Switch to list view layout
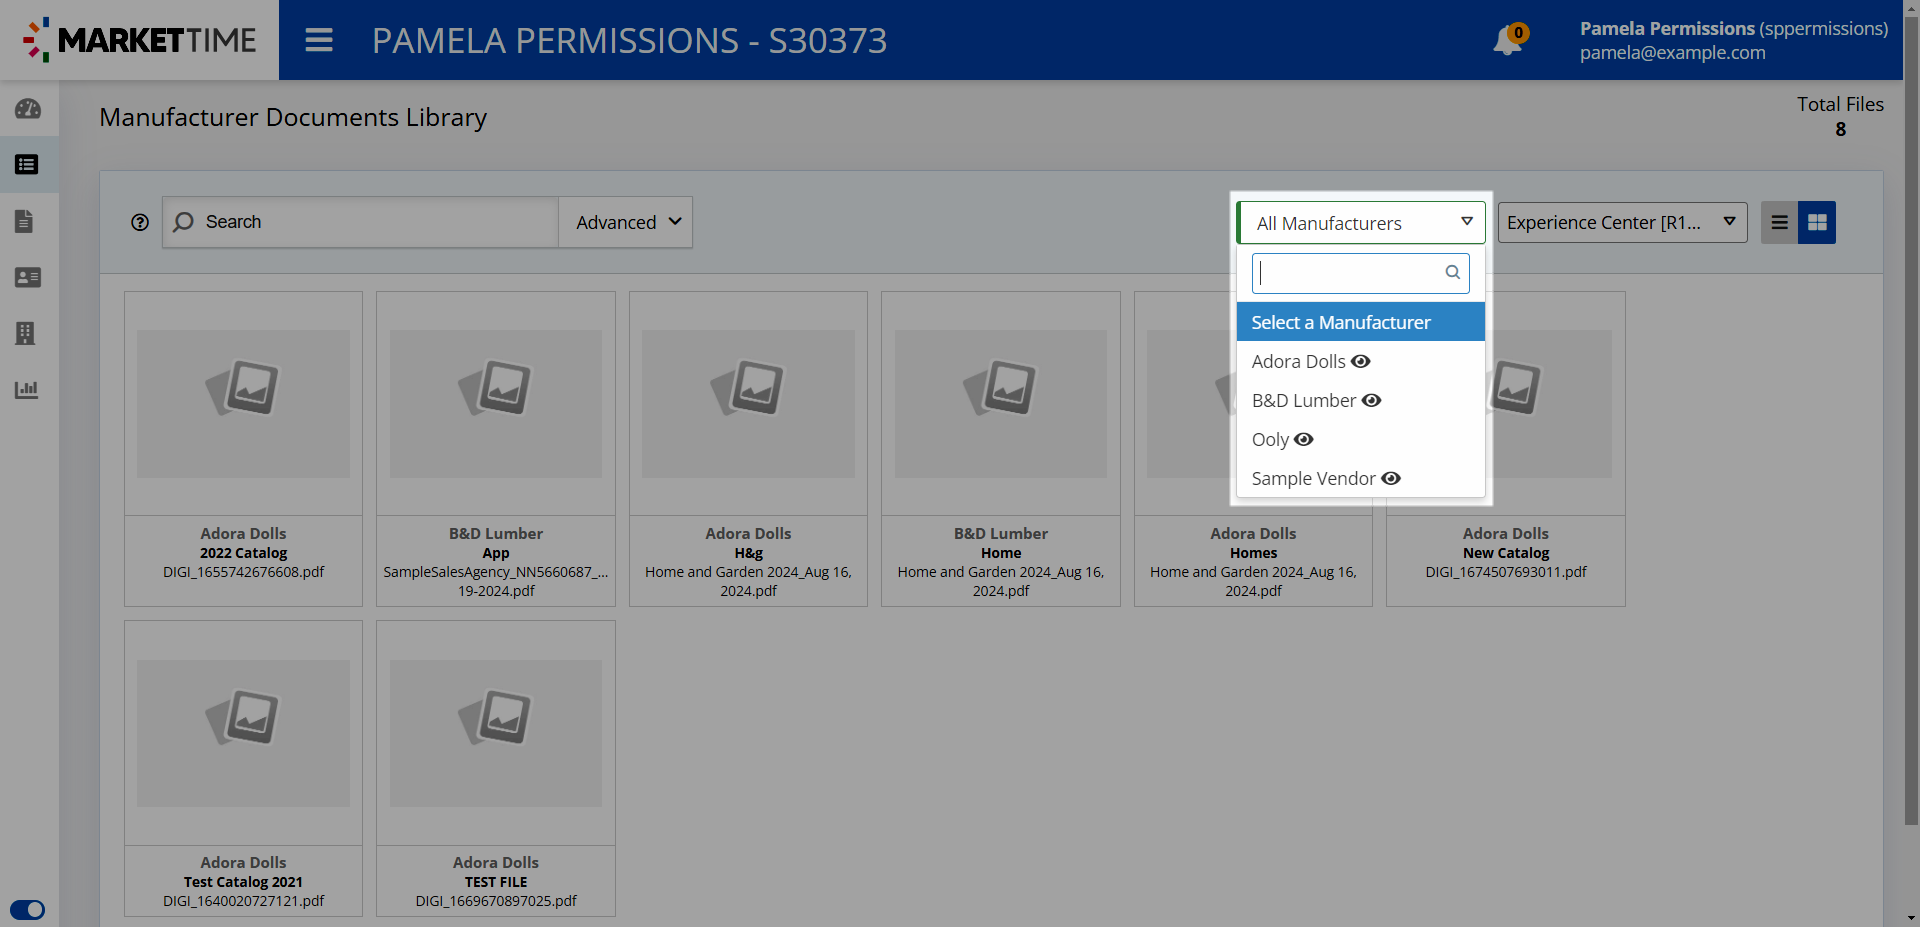Screen dimensions: 1920x927 coord(1779,222)
